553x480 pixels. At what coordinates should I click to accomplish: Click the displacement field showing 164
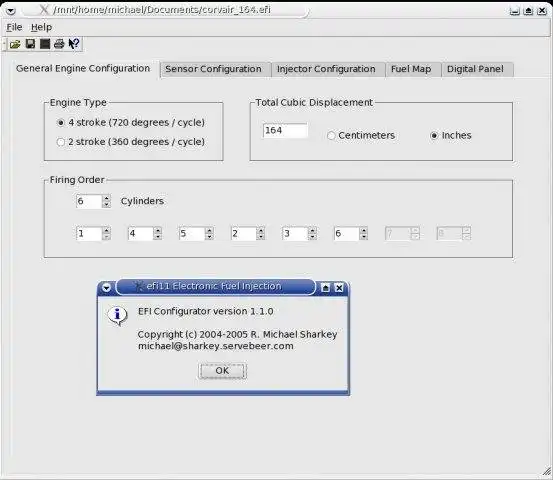tap(285, 130)
